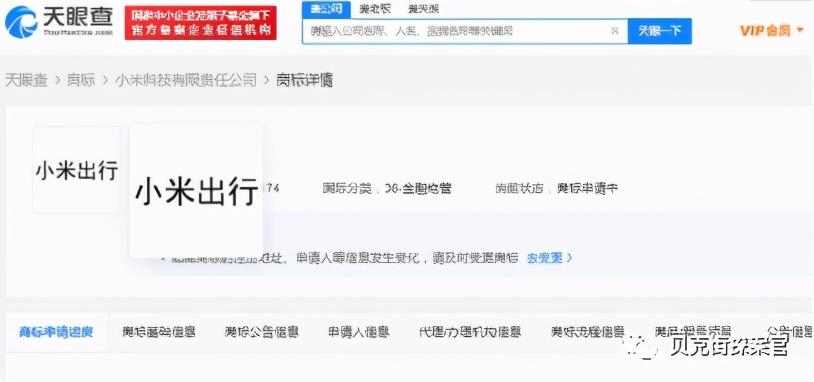Go to 天眼查 in the breadcrumb
Viewport: 814px width, 382px height.
(26, 80)
